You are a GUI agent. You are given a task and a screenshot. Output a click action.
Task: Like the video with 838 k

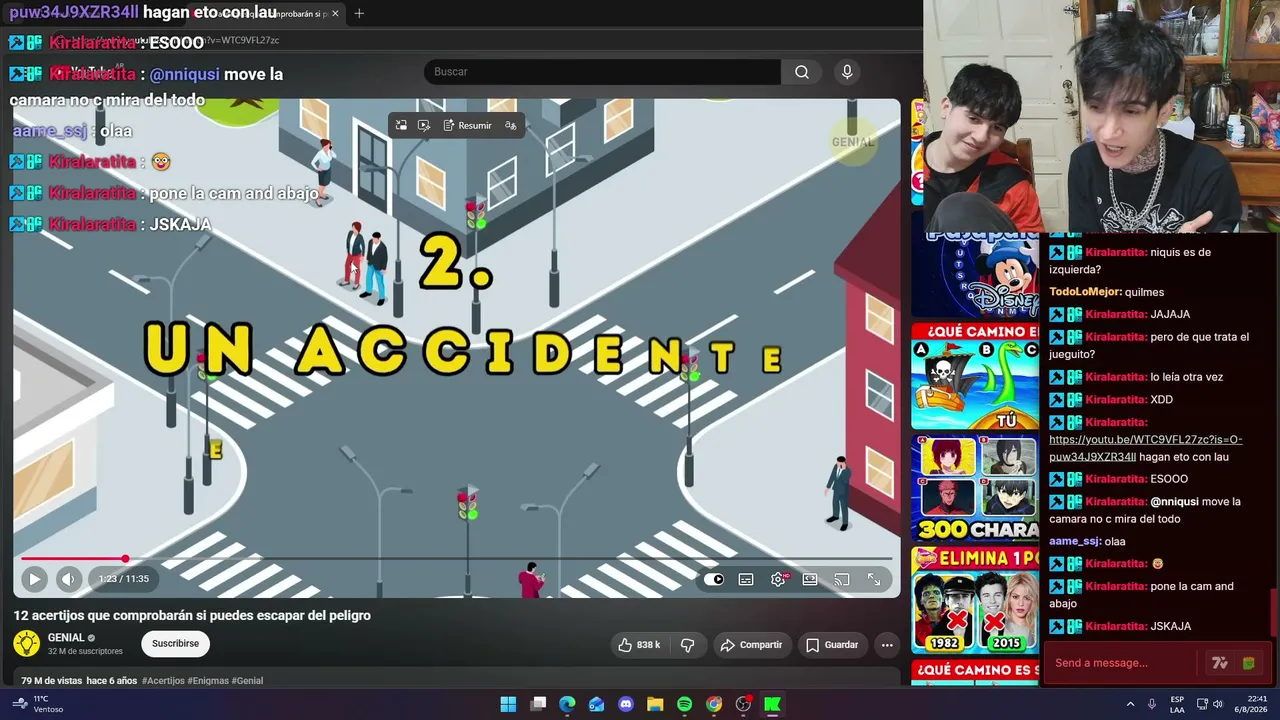tap(639, 645)
